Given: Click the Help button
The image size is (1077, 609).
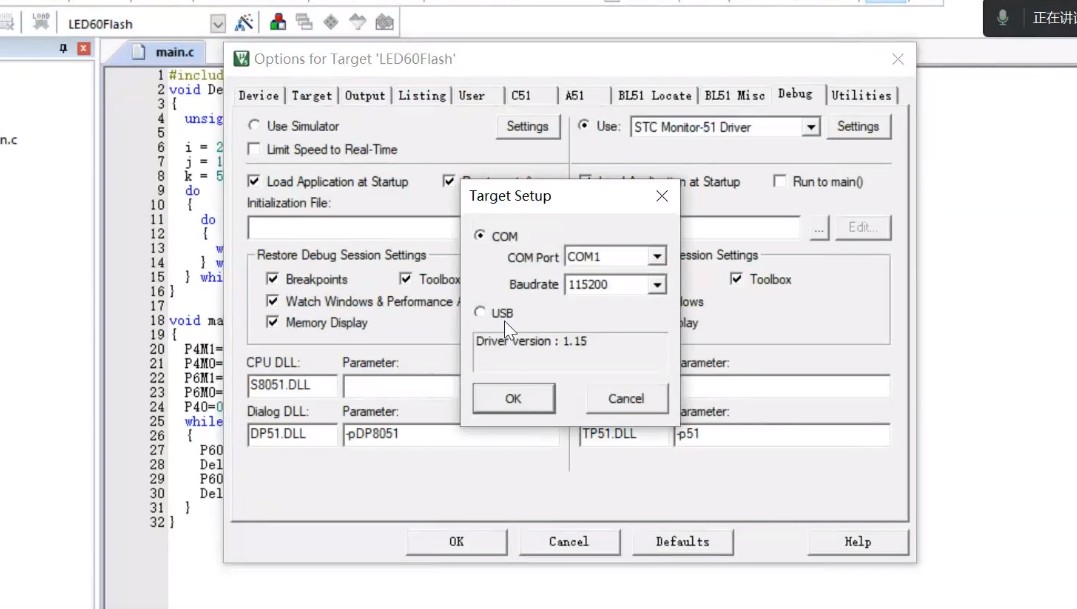Looking at the screenshot, I should (858, 542).
